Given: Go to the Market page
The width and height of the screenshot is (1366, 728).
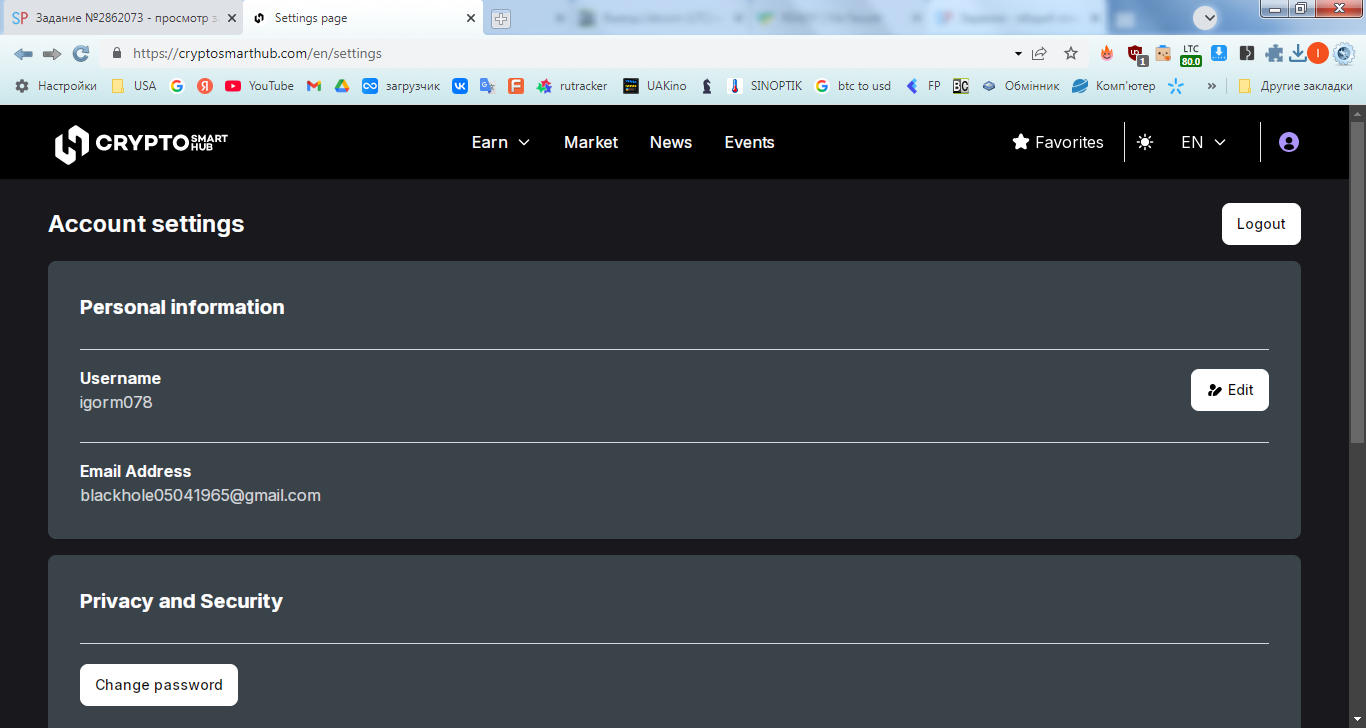Looking at the screenshot, I should [591, 142].
